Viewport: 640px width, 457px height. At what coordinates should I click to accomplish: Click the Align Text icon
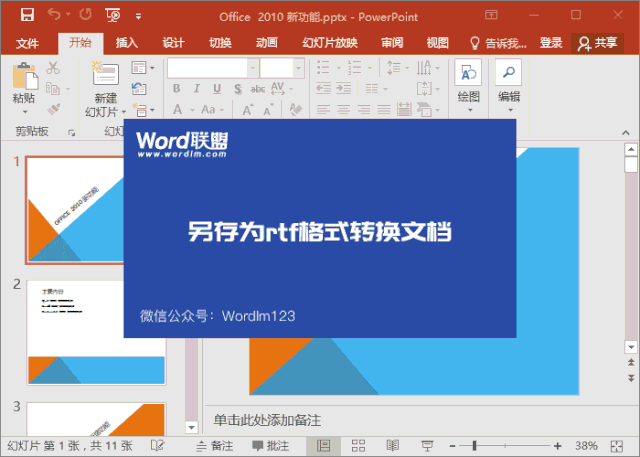click(424, 88)
